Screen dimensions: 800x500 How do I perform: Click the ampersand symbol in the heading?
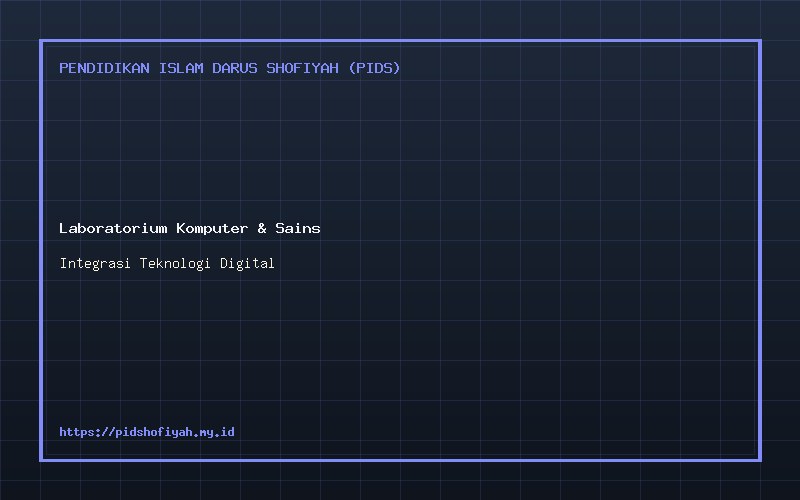pyautogui.click(x=262, y=228)
